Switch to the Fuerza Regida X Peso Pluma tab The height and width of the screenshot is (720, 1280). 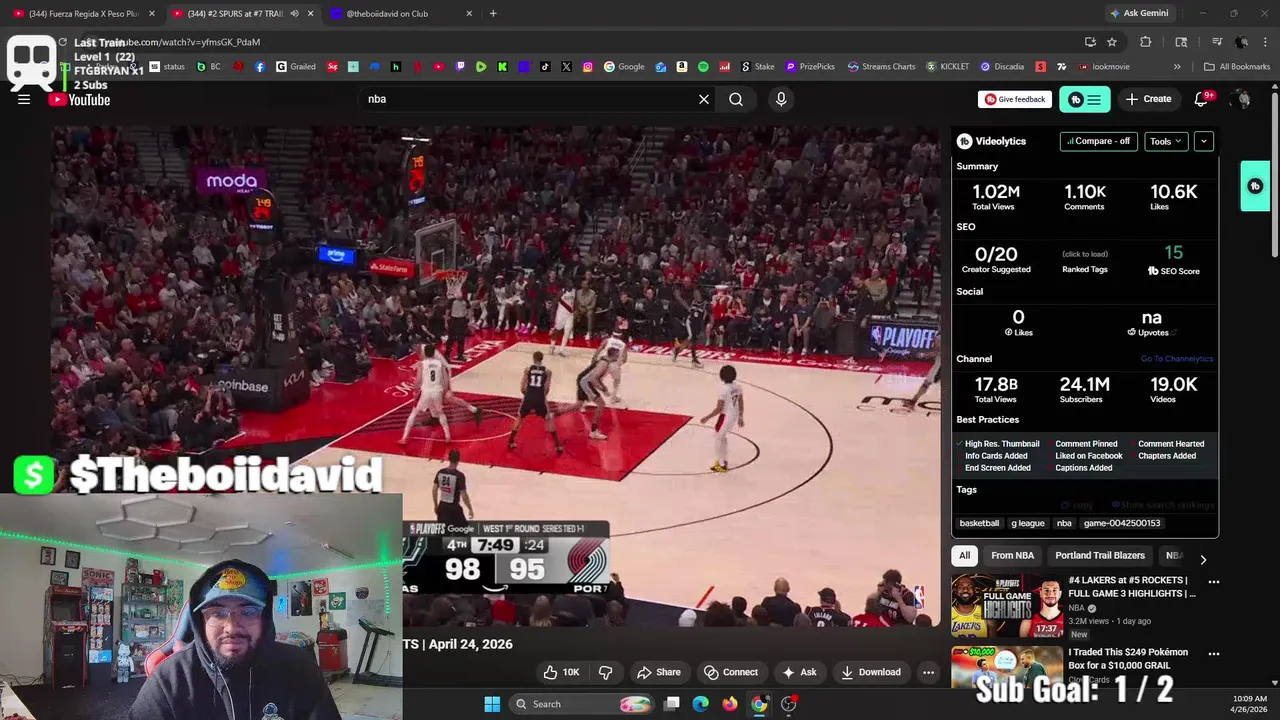click(x=85, y=13)
